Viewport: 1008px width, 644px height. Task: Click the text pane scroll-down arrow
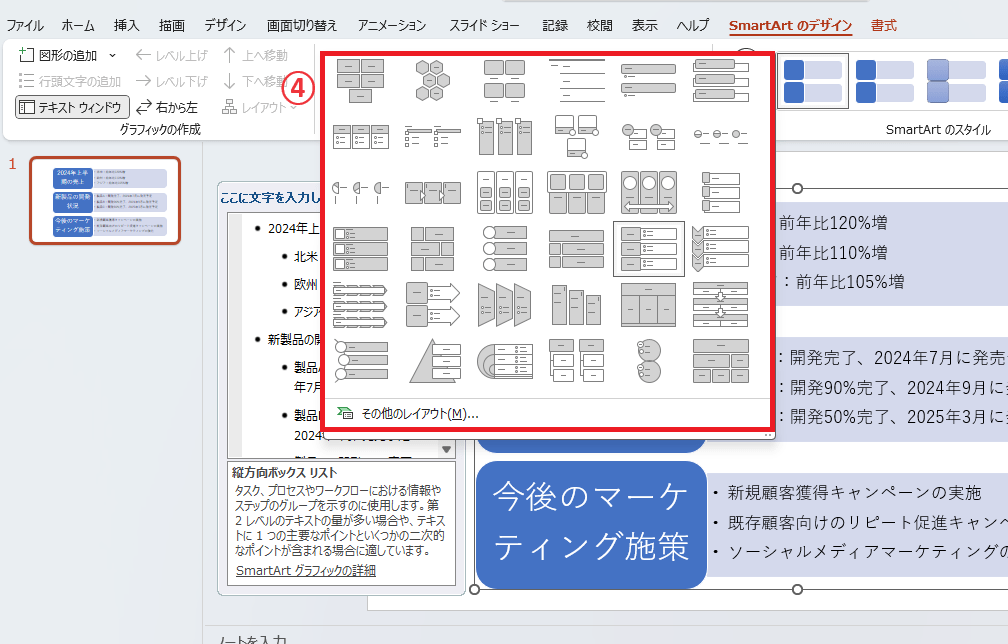tap(446, 449)
